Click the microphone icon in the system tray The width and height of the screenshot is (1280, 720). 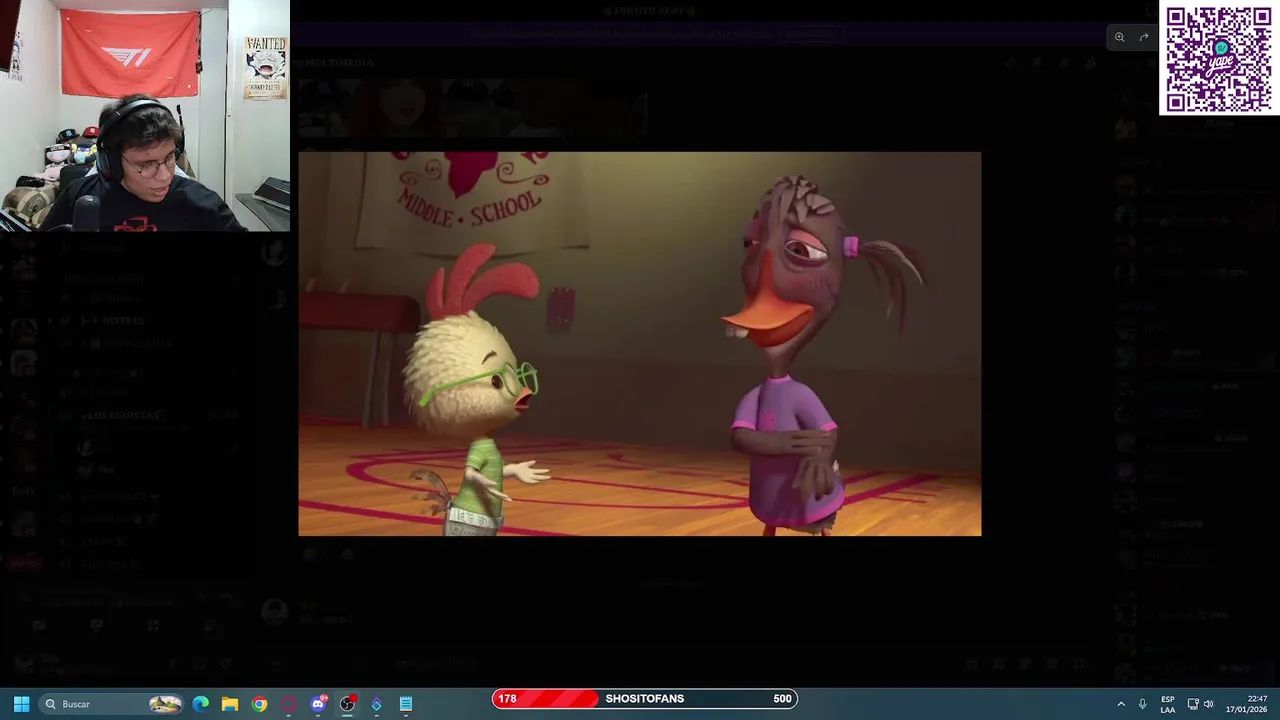[1142, 704]
